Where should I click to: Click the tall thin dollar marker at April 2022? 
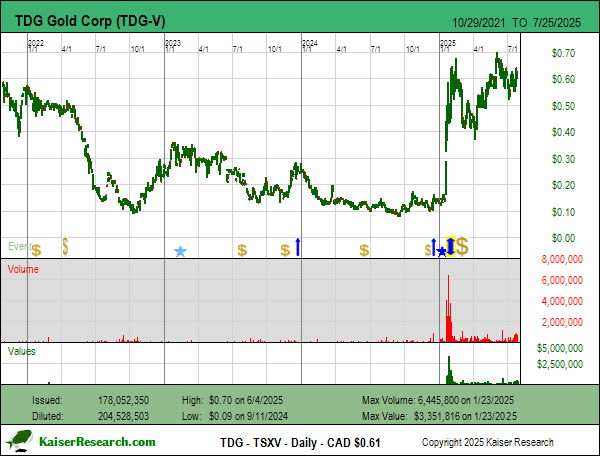65,246
